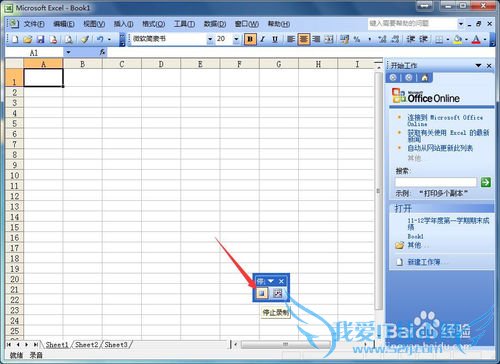Apply the red font color

(477, 40)
